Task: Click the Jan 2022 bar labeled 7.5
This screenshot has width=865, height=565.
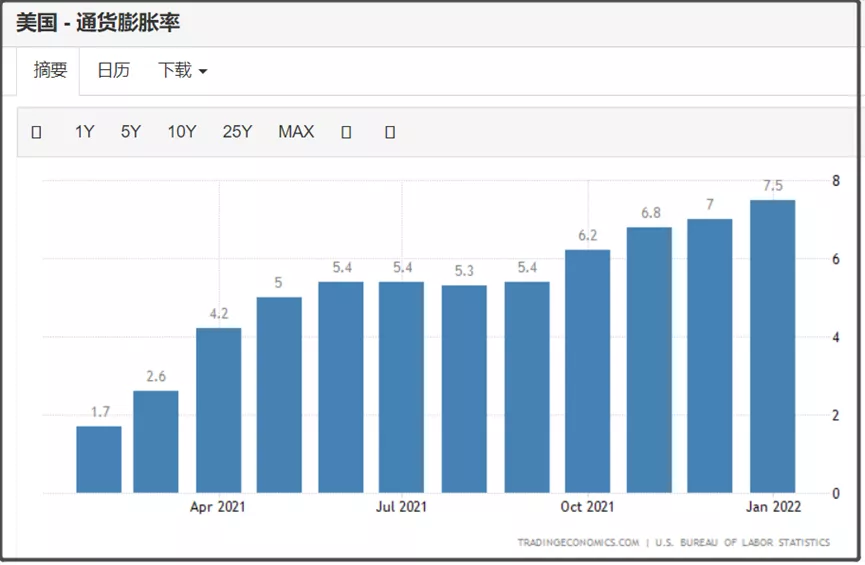Action: click(772, 347)
